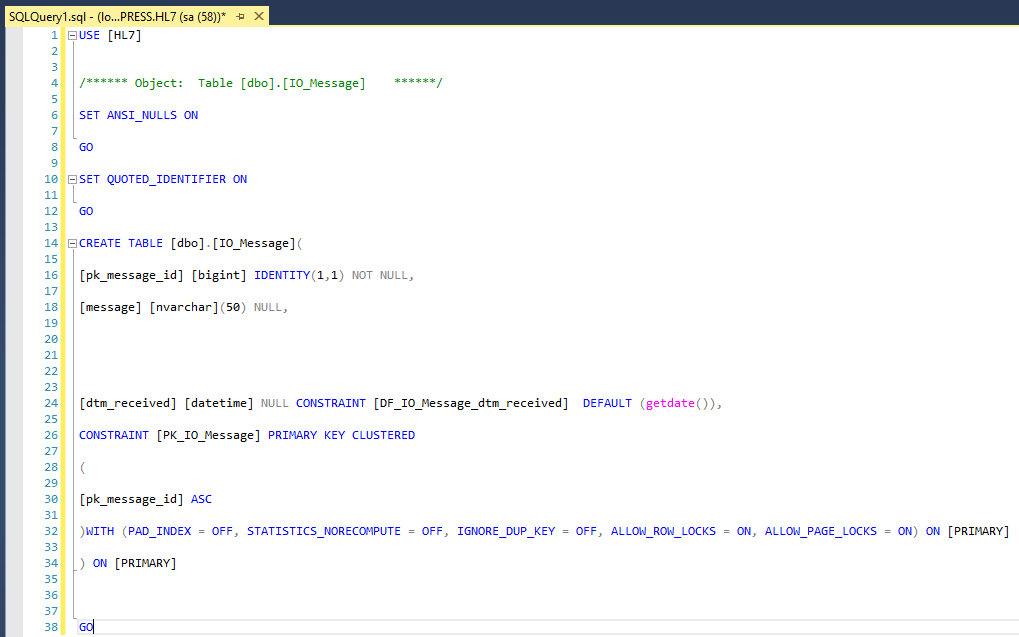1019x637 pixels.
Task: Click ON [PRIMARY] on line 34
Action: tap(135, 563)
